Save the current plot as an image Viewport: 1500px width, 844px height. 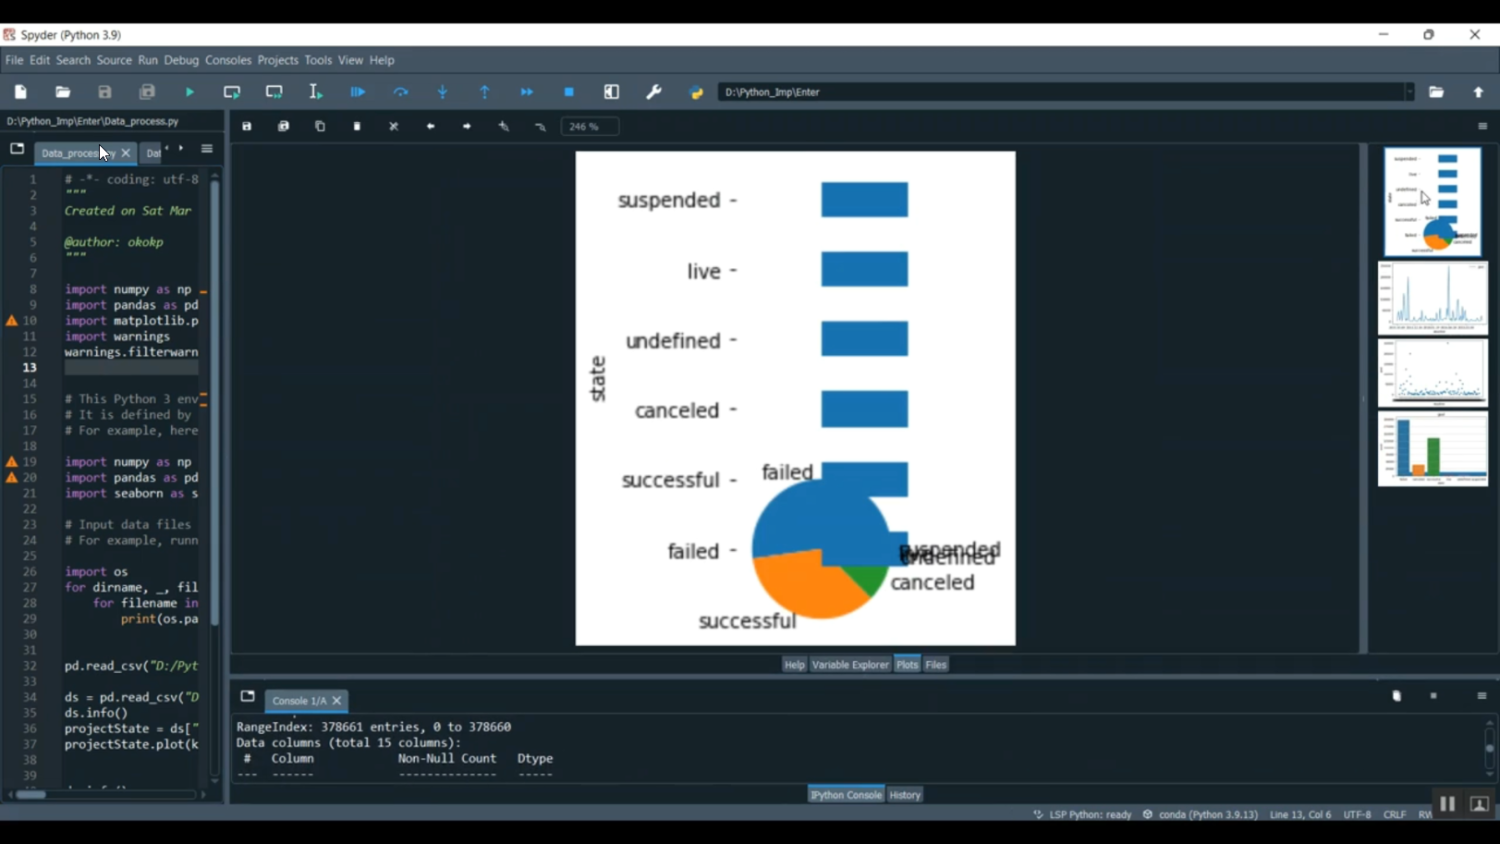click(x=246, y=126)
